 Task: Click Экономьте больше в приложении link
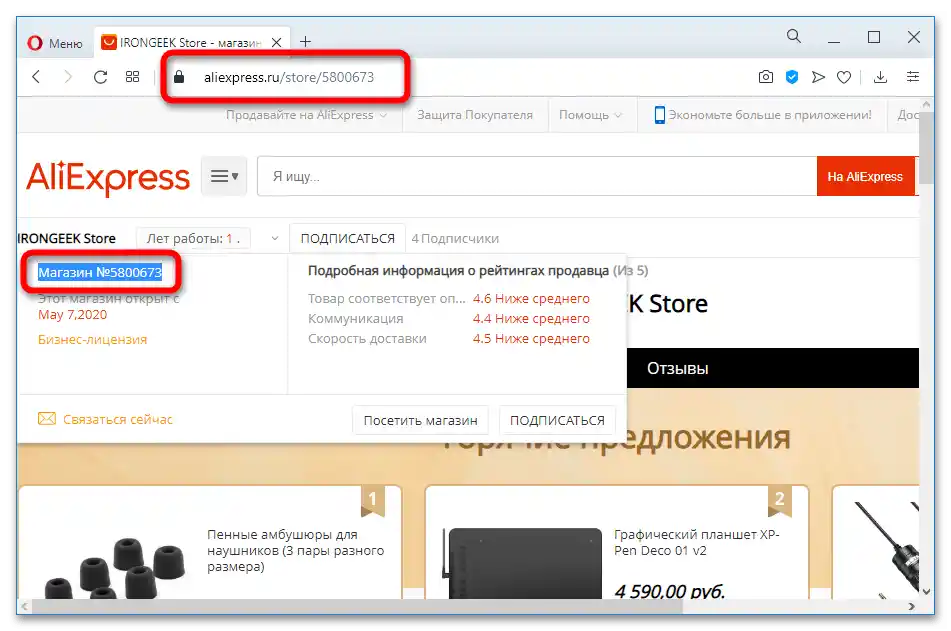click(770, 115)
